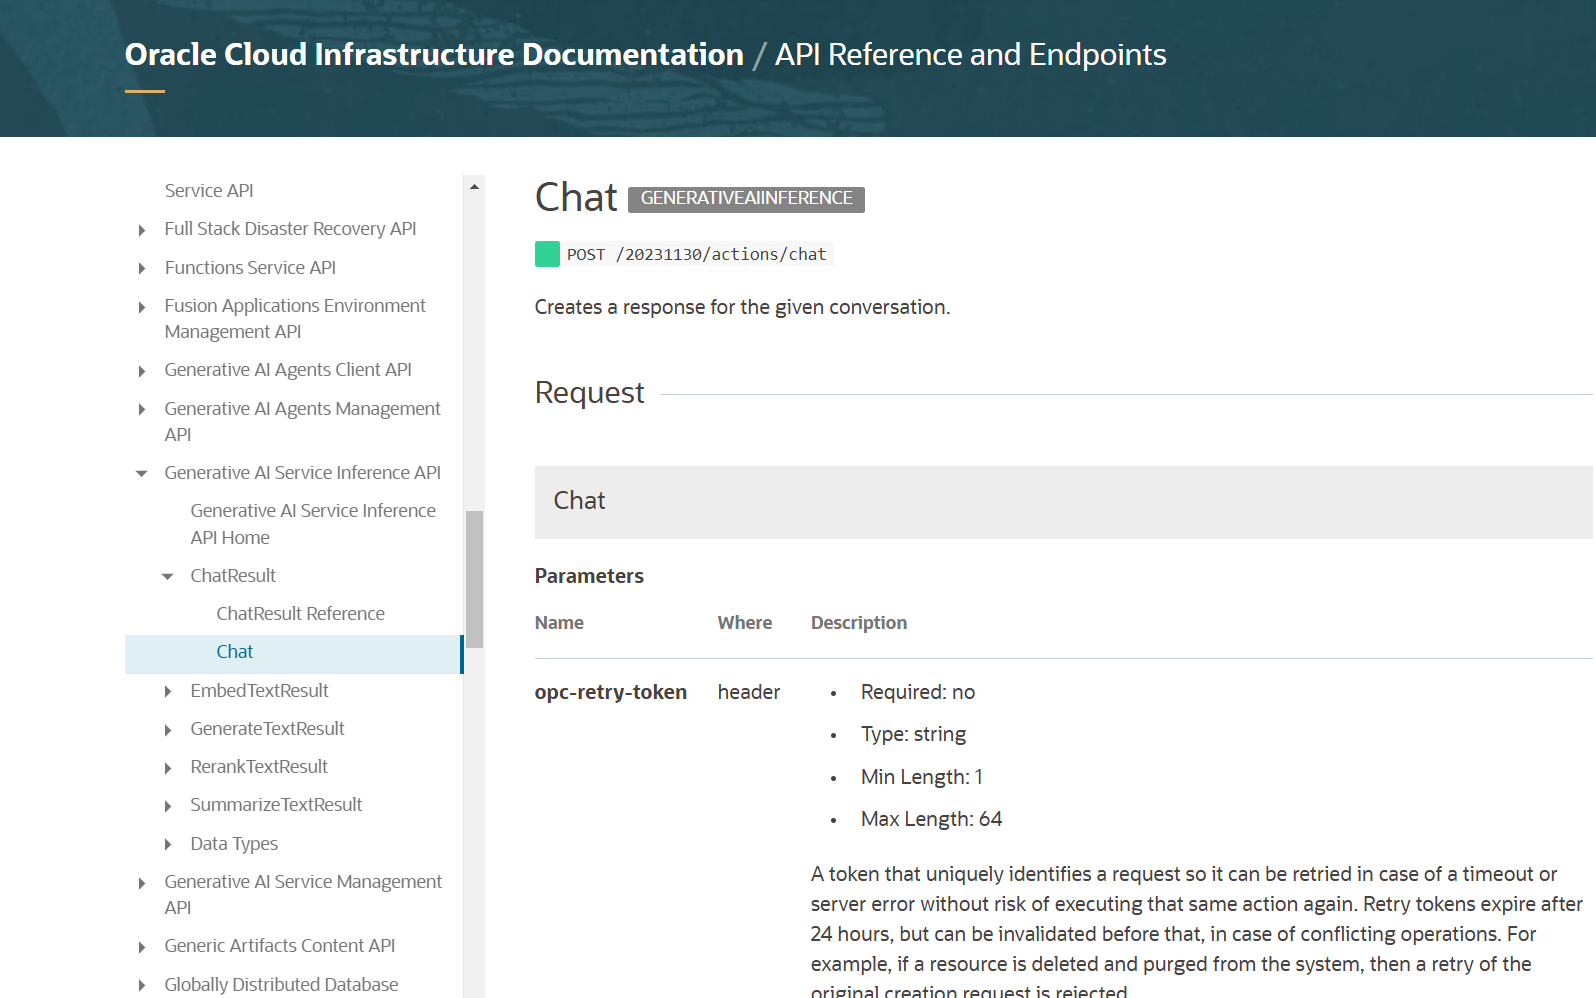Open ChatResult Reference page
The image size is (1596, 998).
[x=300, y=613]
